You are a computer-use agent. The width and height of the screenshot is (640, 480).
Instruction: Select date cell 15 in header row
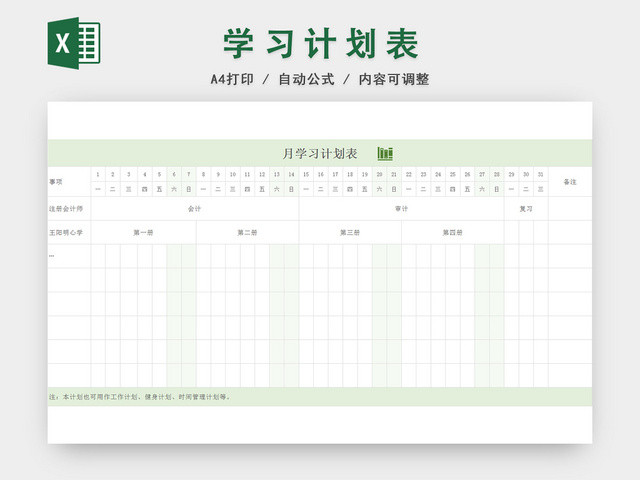(x=306, y=174)
